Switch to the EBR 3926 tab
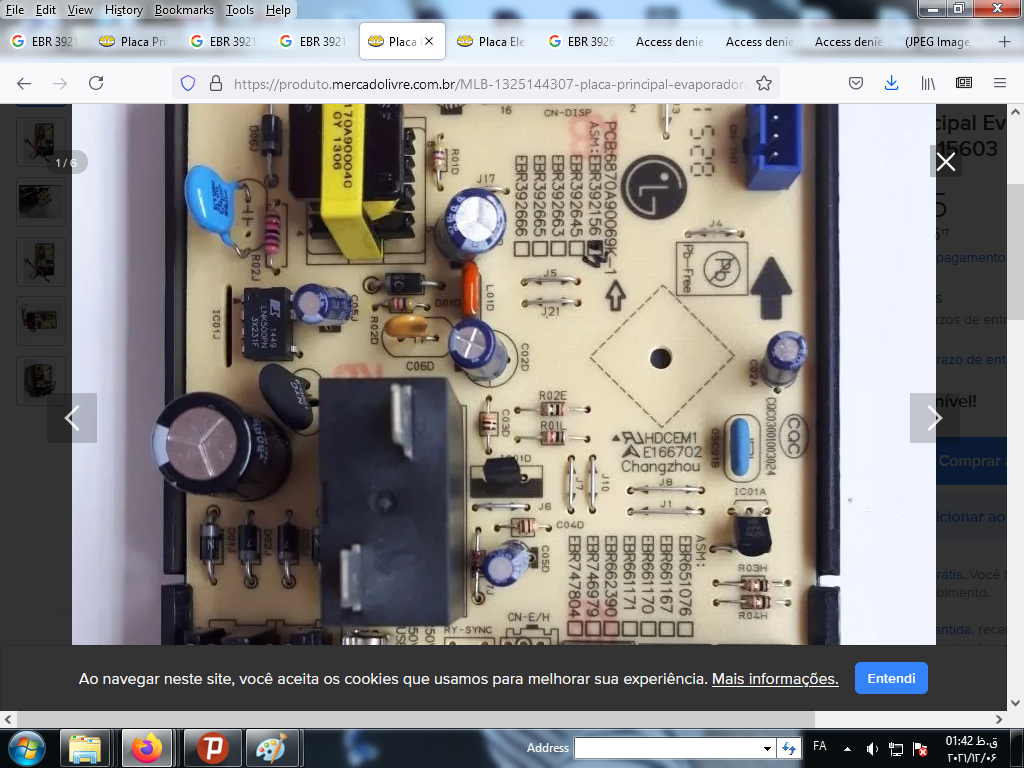This screenshot has width=1024, height=768. point(582,42)
